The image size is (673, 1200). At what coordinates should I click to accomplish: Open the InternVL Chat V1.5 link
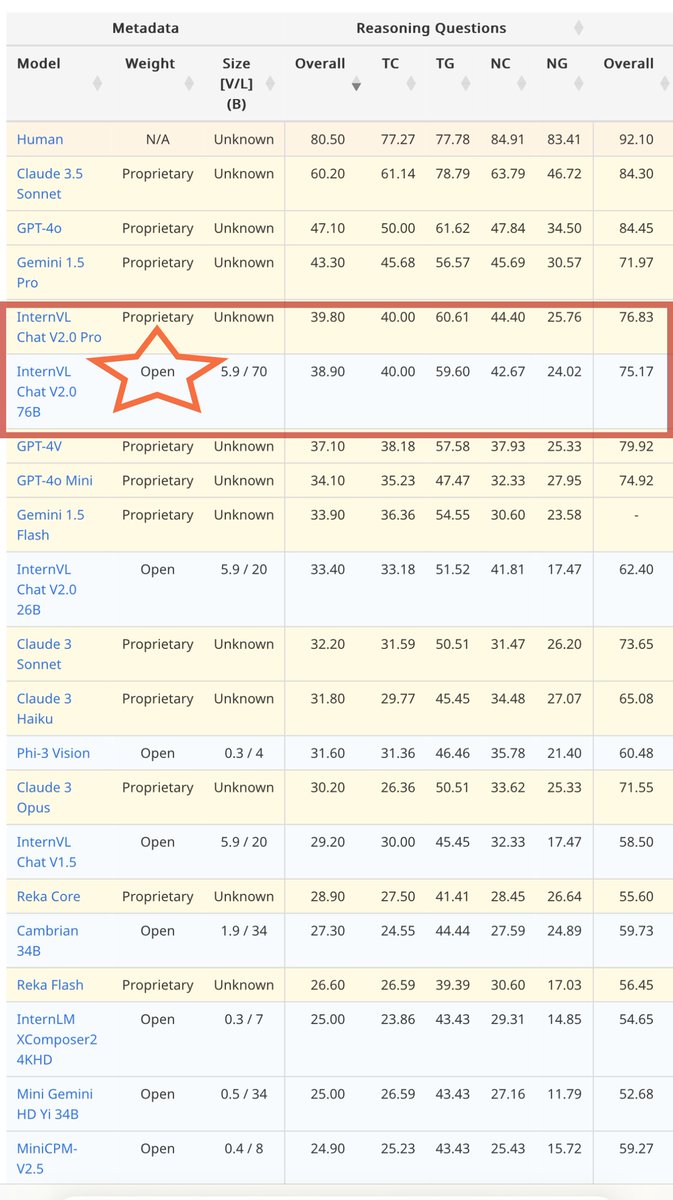pos(47,852)
